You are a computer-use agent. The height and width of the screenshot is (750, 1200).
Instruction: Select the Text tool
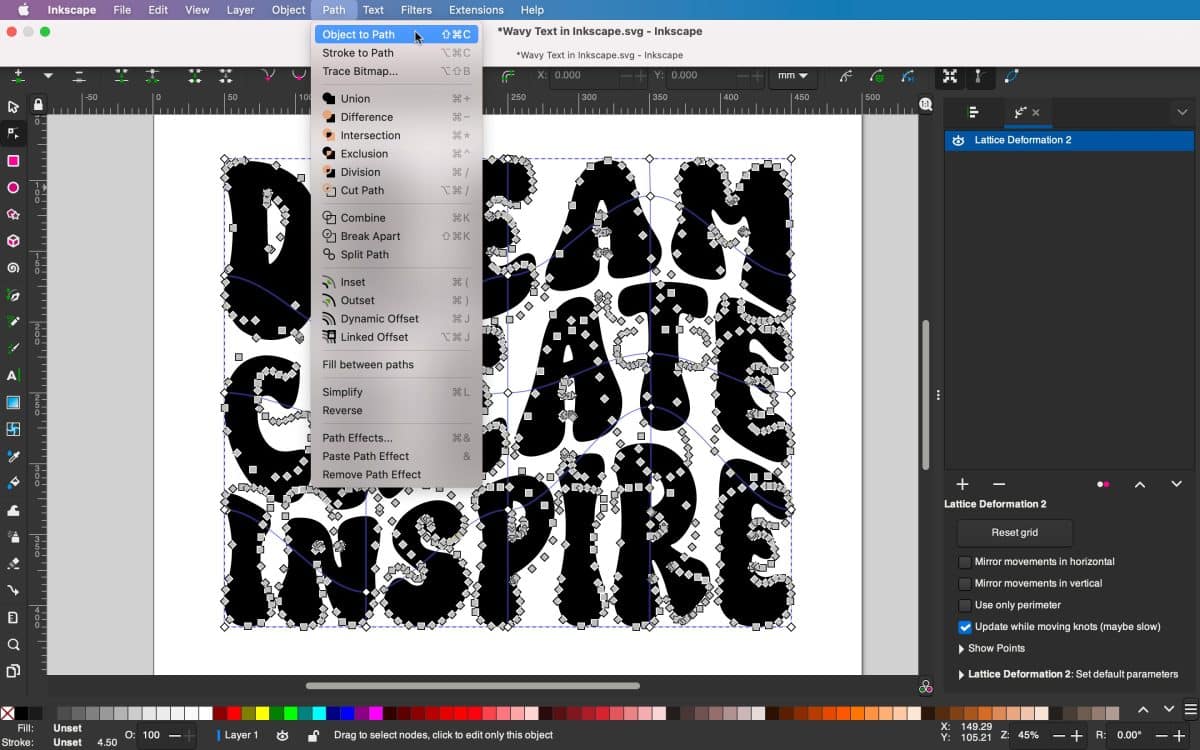[x=13, y=376]
